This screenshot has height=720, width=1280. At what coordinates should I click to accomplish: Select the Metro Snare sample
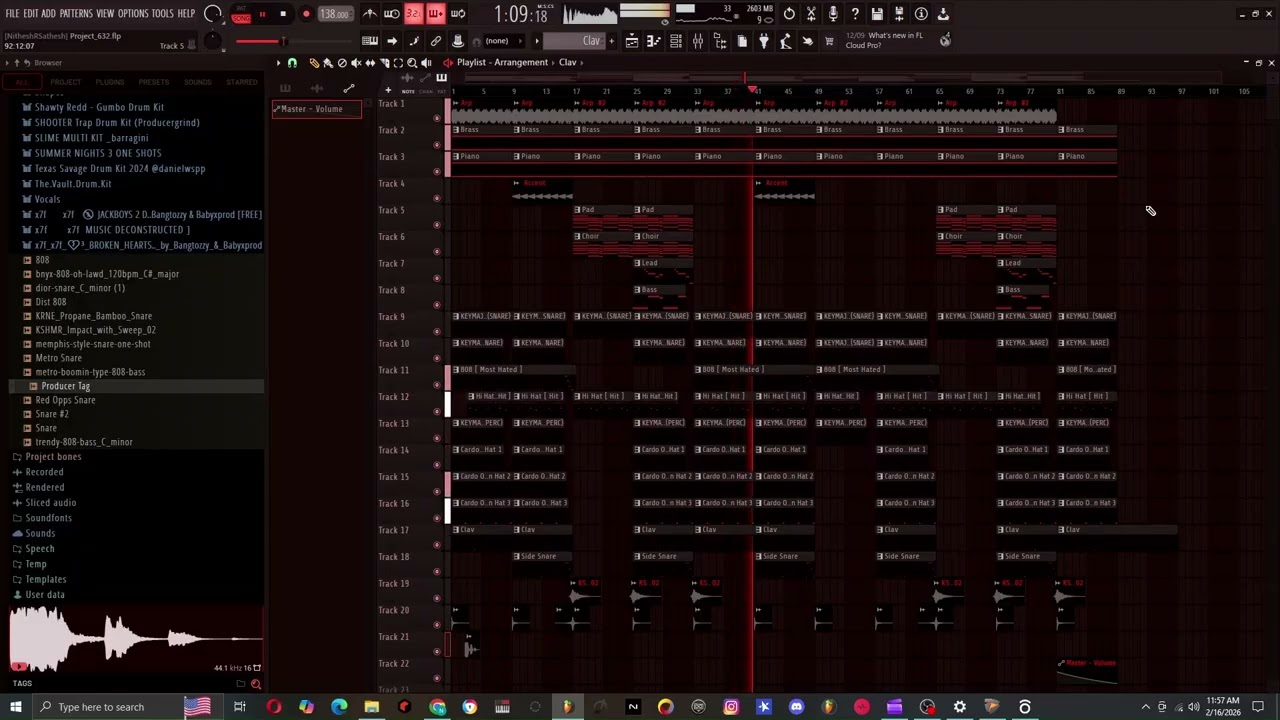pyautogui.click(x=58, y=358)
